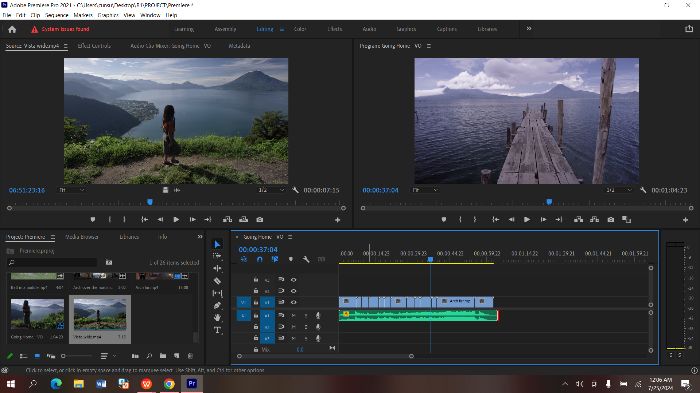Mute the A1 audio track
The height and width of the screenshot is (393, 700).
coord(293,315)
